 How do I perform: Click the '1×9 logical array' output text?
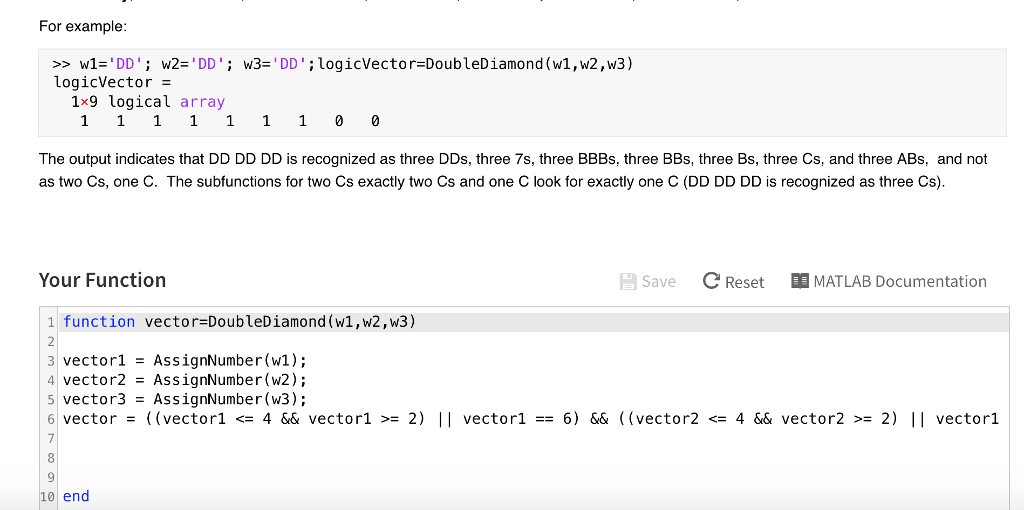tap(148, 102)
